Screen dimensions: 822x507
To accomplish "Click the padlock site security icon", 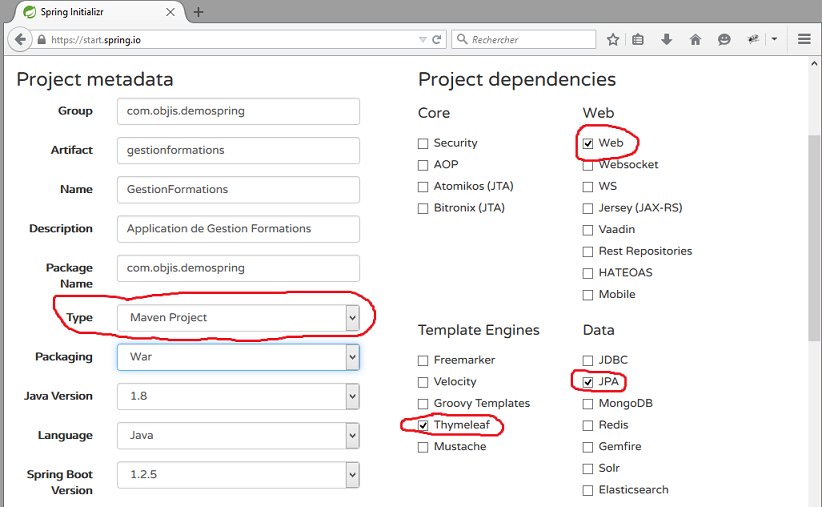I will (41, 39).
